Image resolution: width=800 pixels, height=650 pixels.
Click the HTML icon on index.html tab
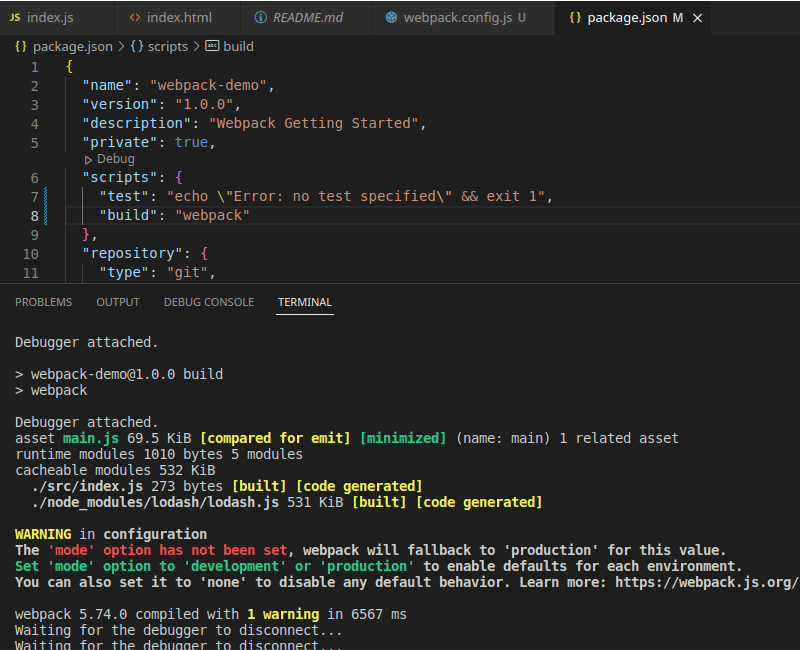[135, 18]
